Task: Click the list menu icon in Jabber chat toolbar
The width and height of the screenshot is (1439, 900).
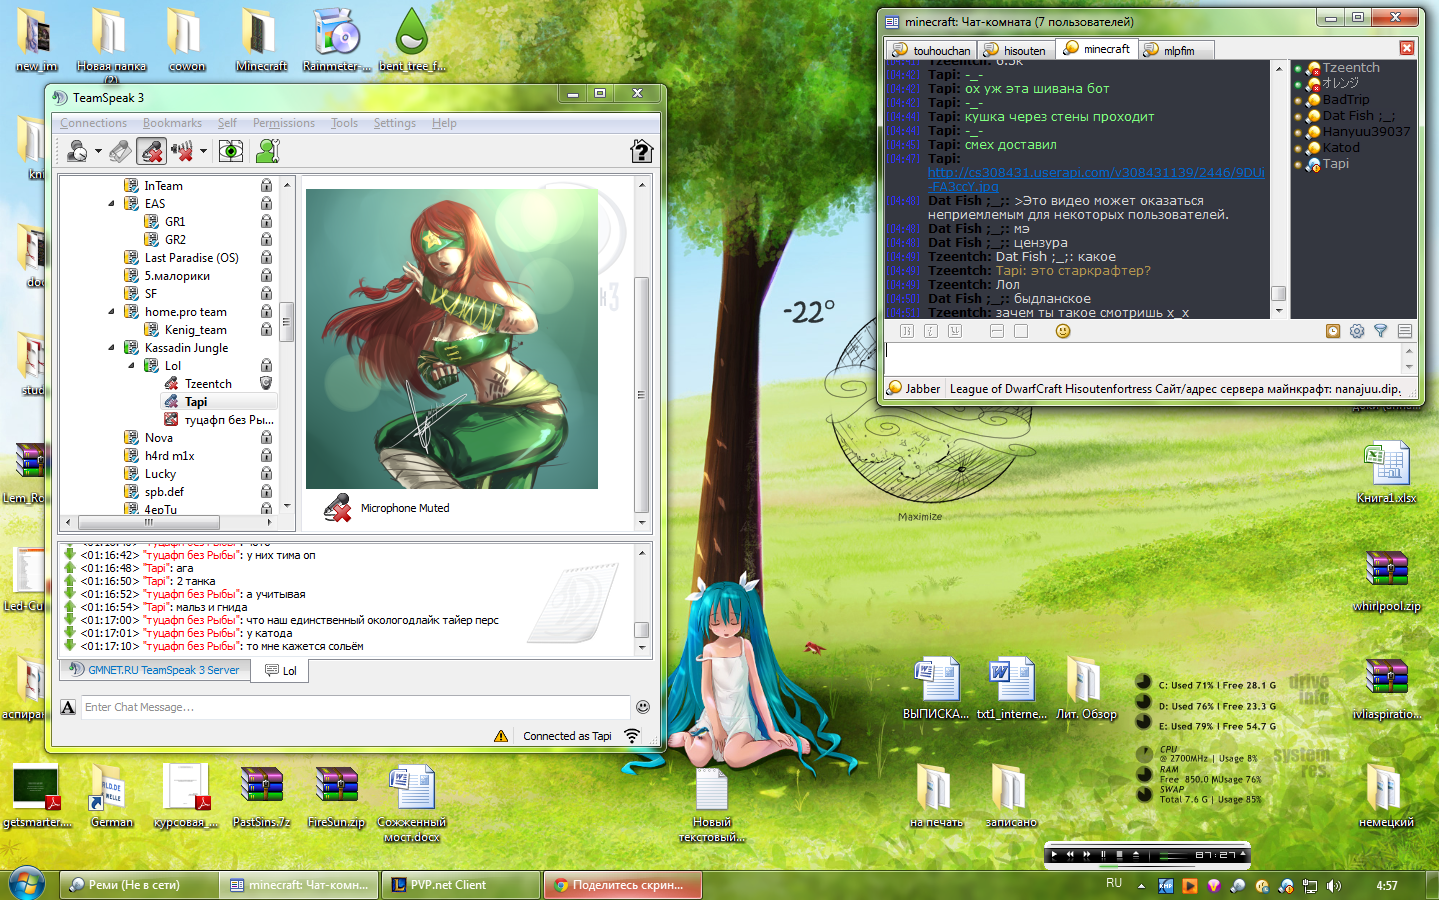Action: pos(1405,331)
